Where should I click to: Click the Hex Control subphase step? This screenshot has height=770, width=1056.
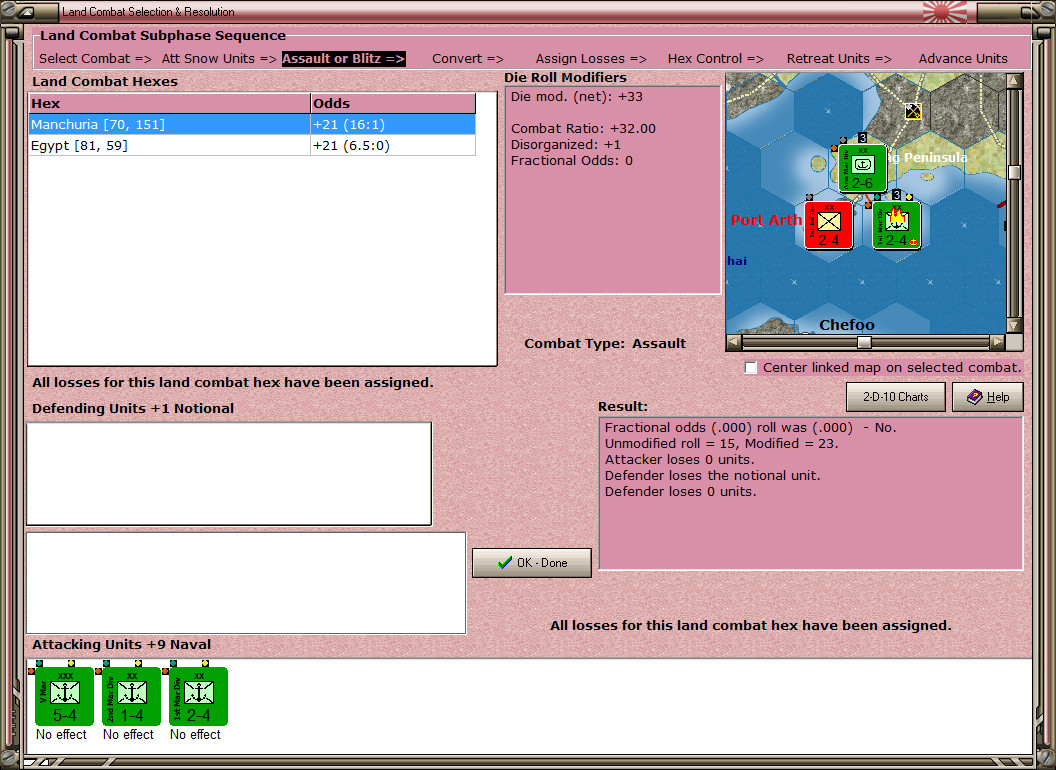tap(715, 59)
